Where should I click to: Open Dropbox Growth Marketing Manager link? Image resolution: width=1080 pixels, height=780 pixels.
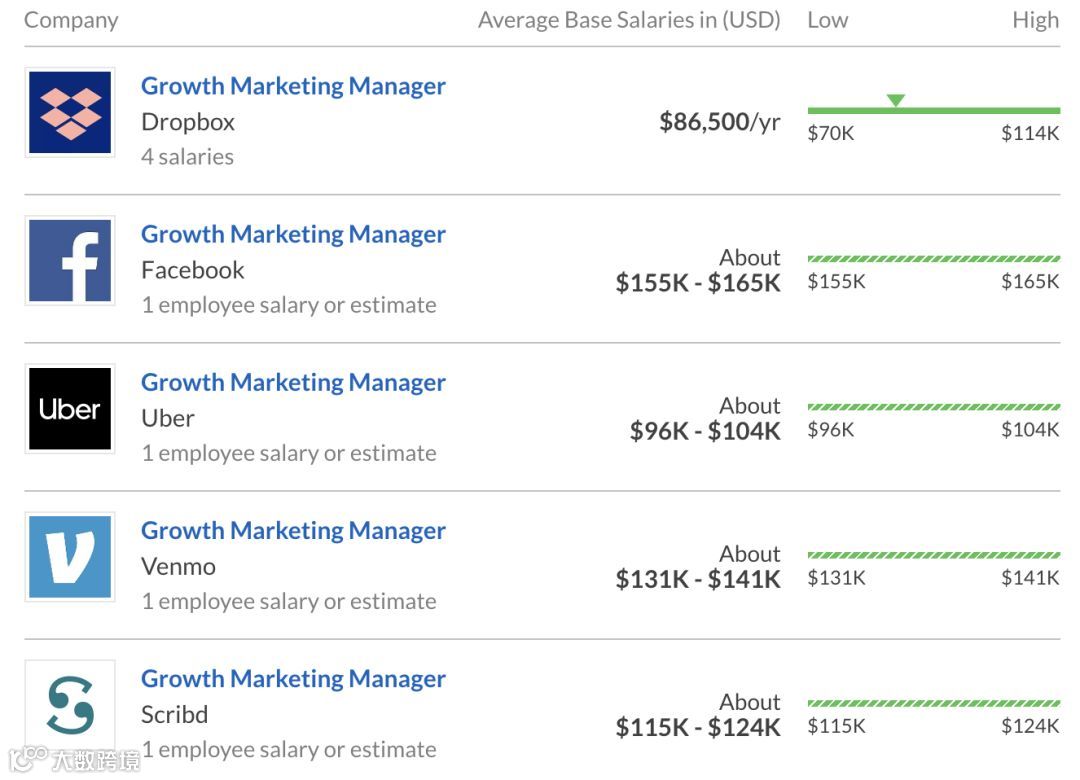coord(293,86)
